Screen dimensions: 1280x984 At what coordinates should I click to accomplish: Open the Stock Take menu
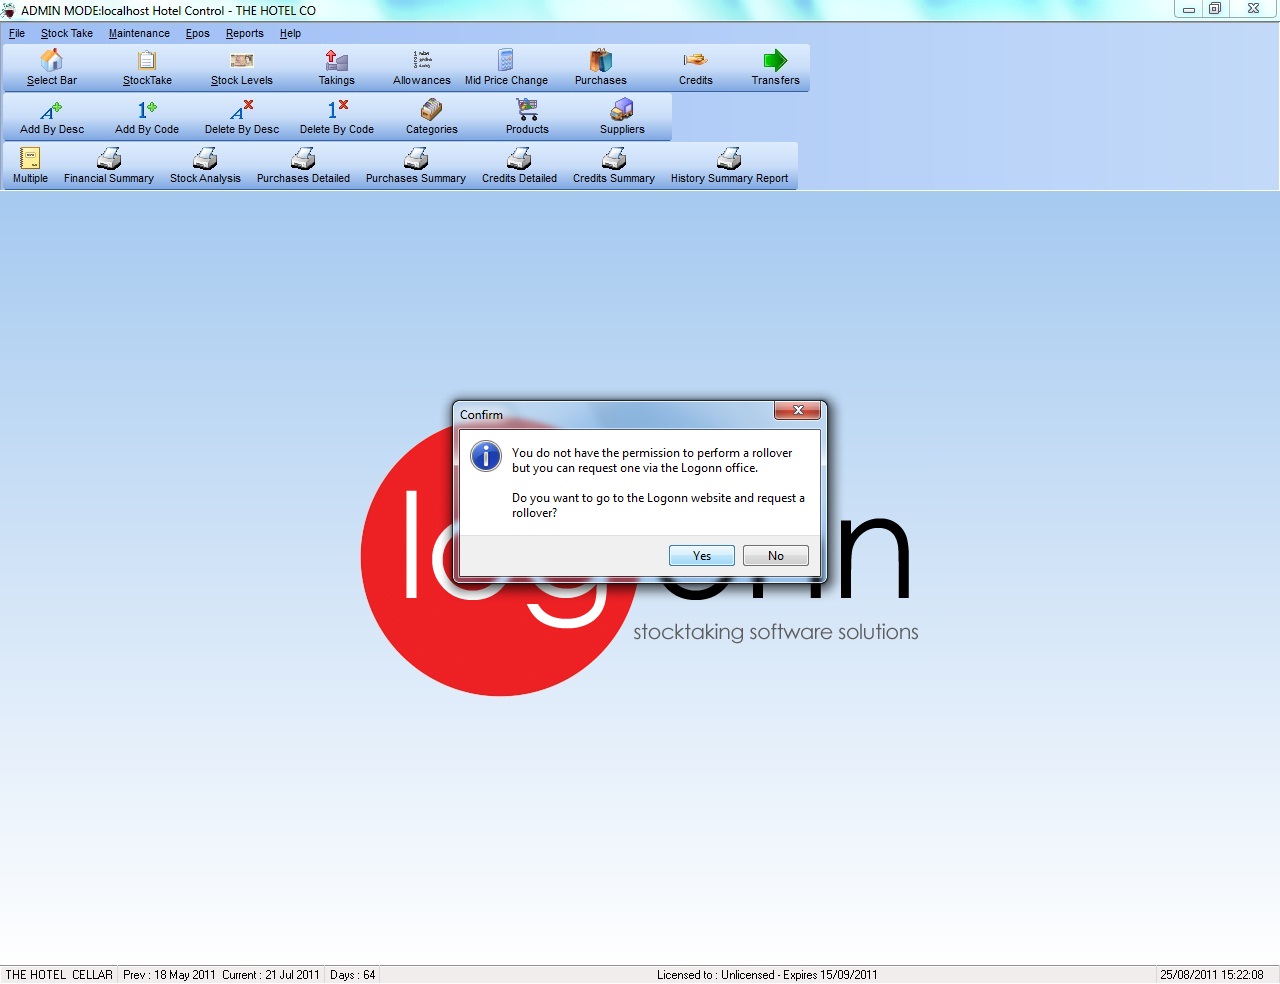coord(67,33)
